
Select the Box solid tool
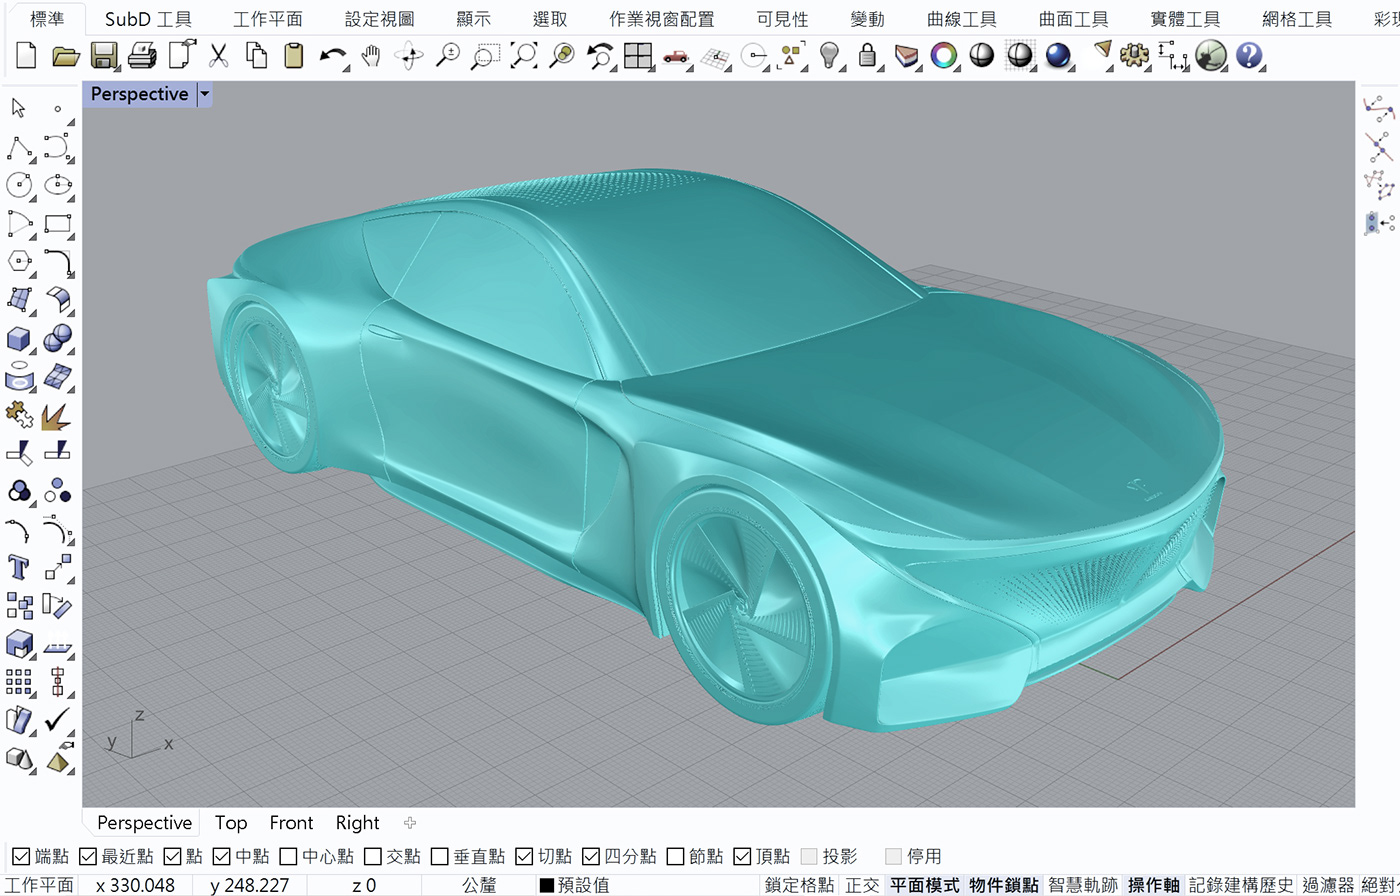17,339
